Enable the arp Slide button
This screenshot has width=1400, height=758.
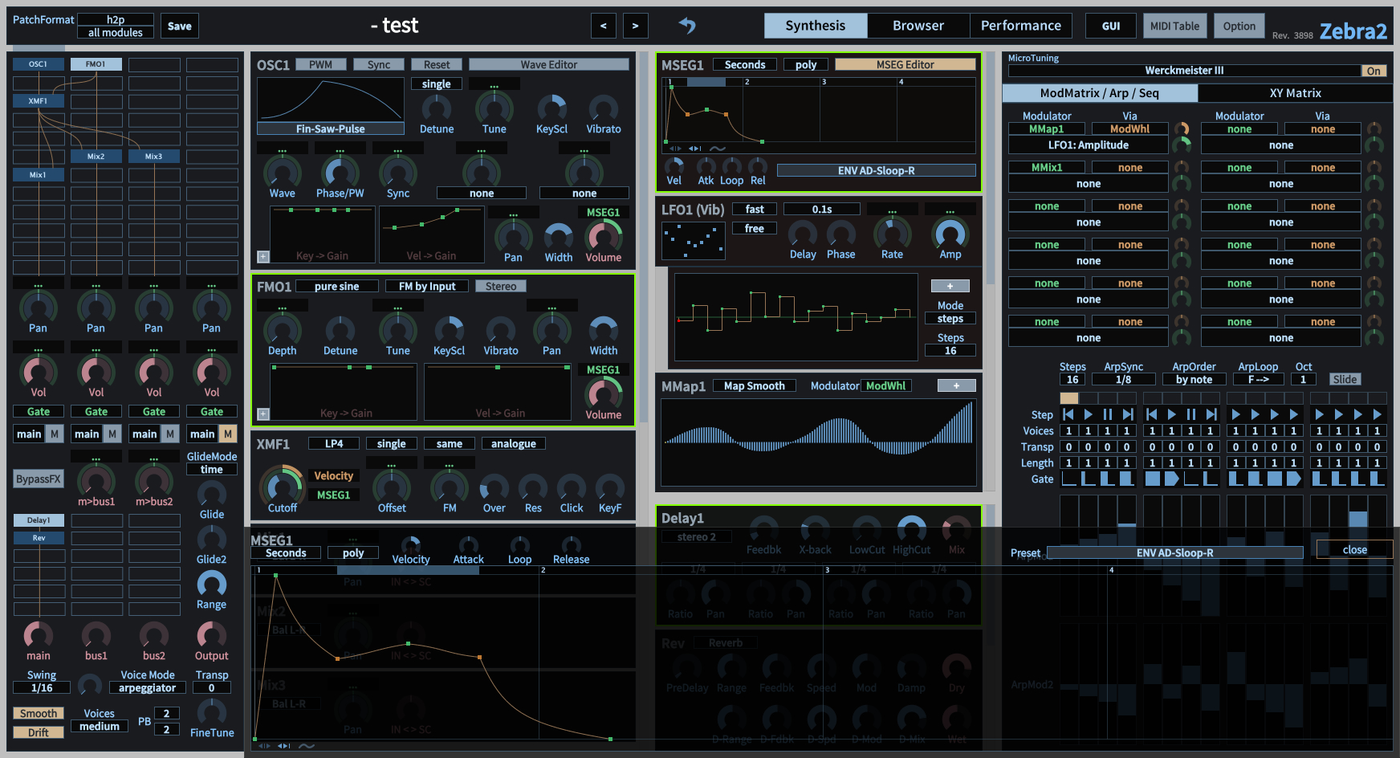tap(1345, 379)
